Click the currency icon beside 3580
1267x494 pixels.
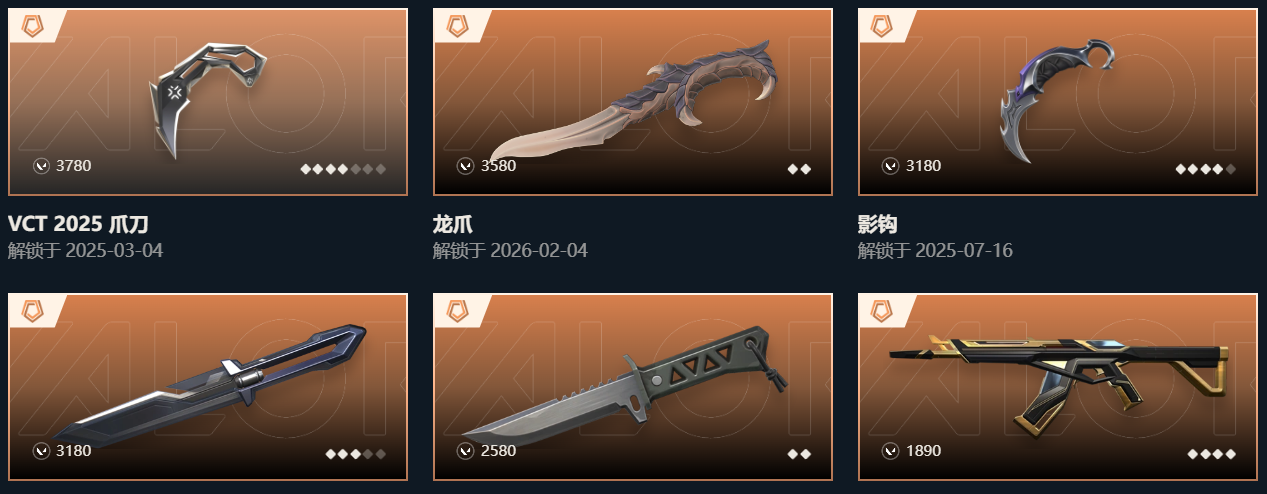(x=465, y=166)
